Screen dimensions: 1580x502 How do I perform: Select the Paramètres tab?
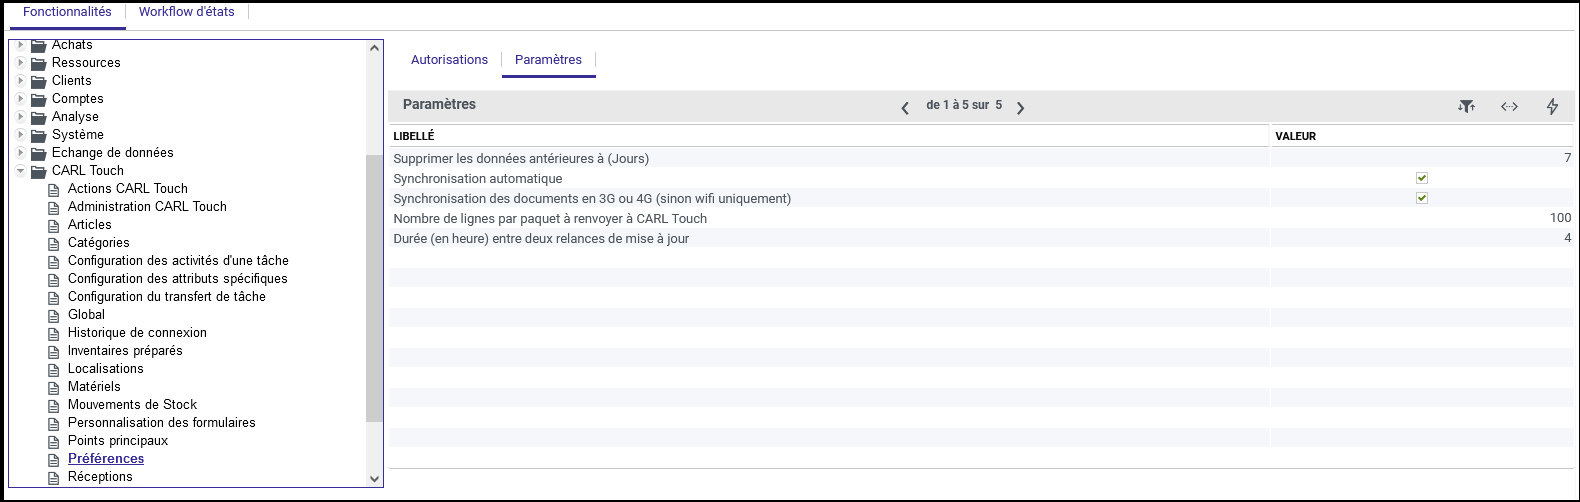point(548,60)
